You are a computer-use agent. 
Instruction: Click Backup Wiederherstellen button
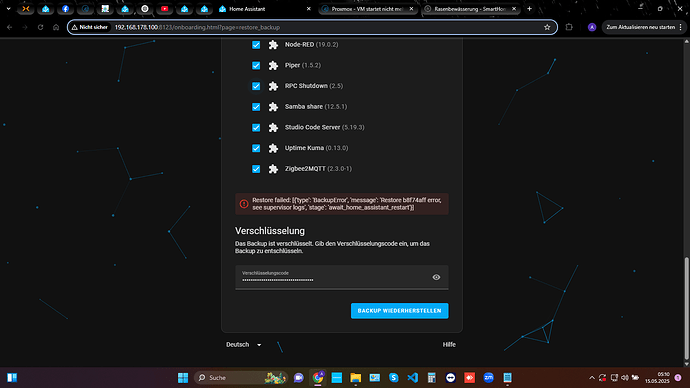400,311
